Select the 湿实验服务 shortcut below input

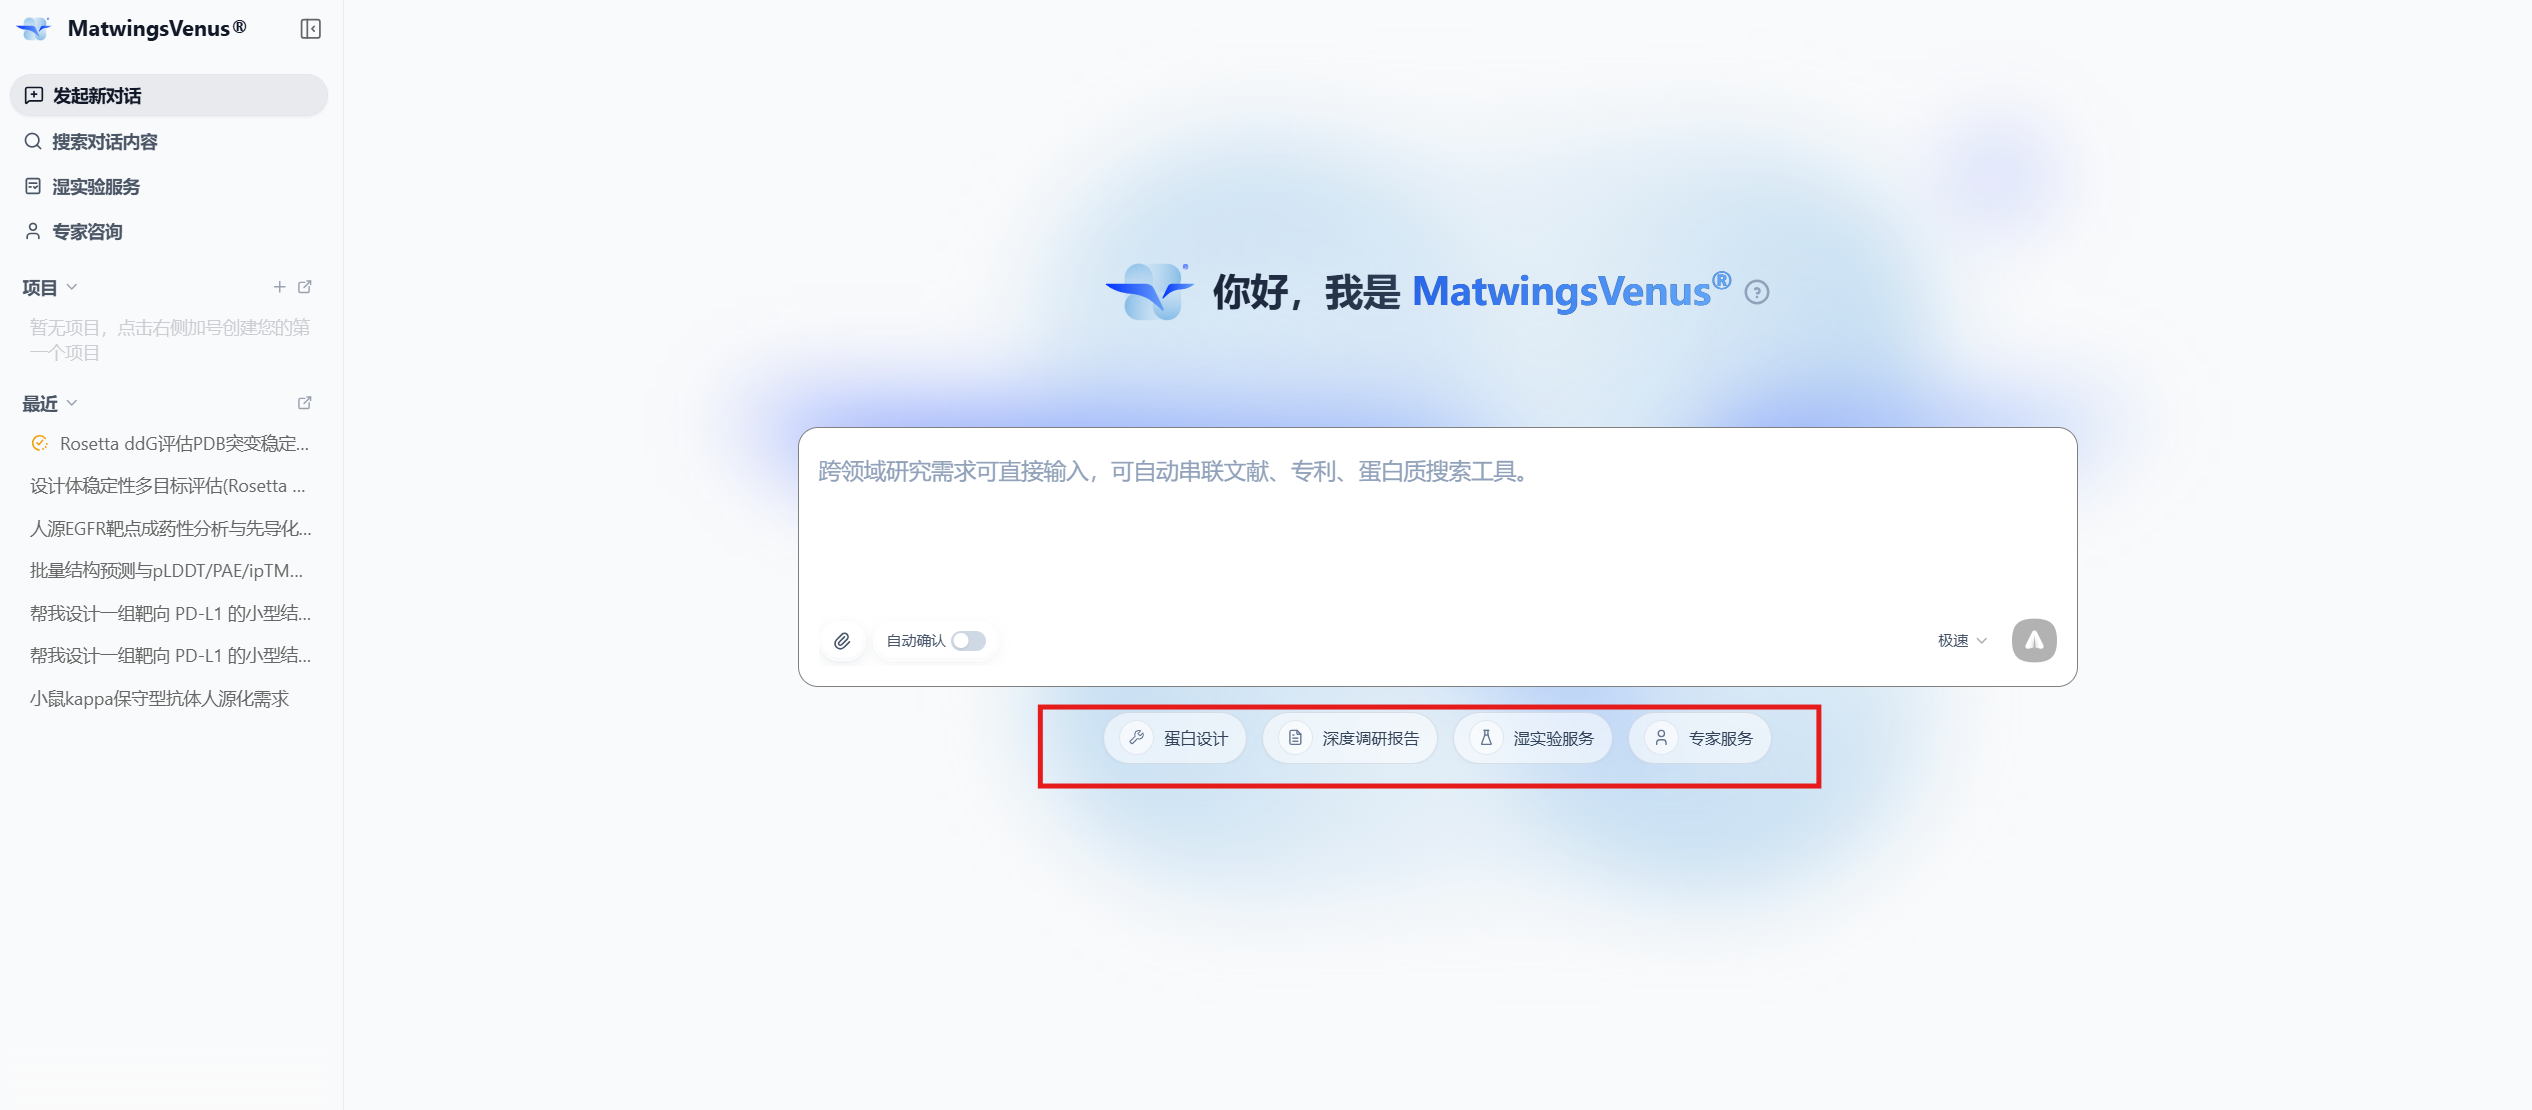tap(1533, 738)
